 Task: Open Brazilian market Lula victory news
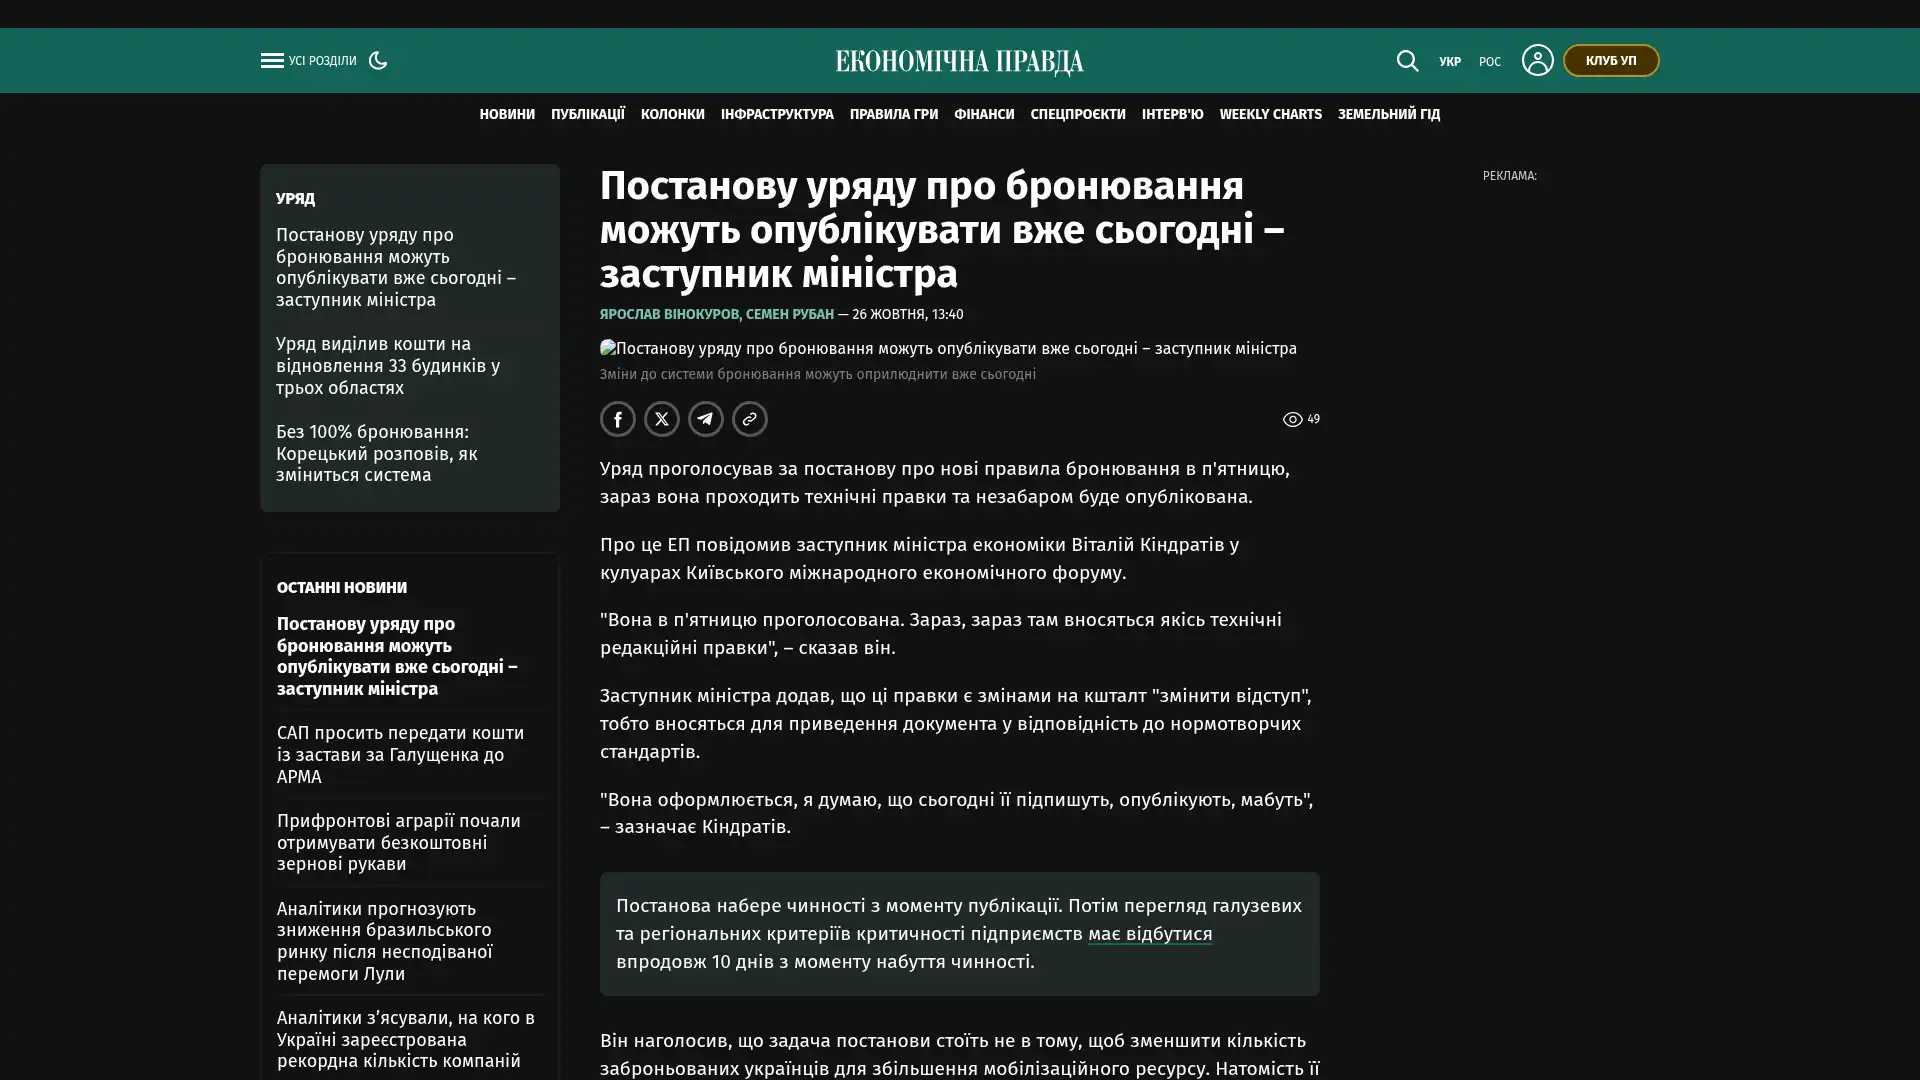tap(385, 941)
